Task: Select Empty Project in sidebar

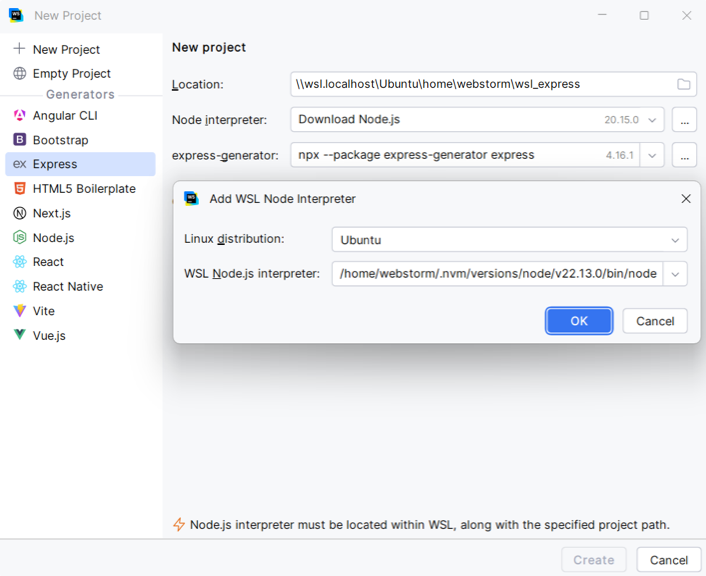Action: pyautogui.click(x=71, y=74)
